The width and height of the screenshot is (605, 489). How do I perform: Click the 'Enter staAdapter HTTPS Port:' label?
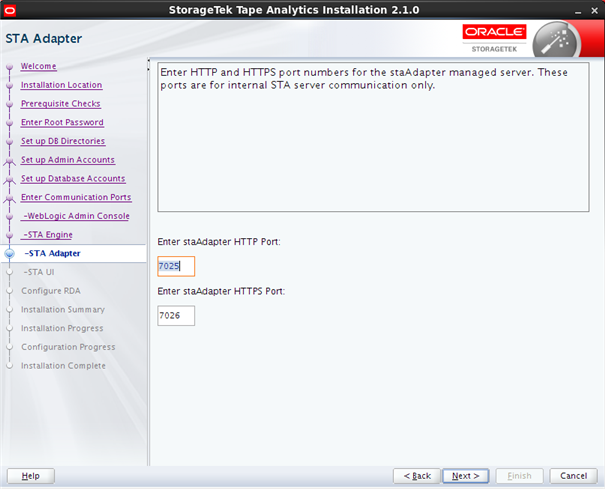[x=221, y=291]
